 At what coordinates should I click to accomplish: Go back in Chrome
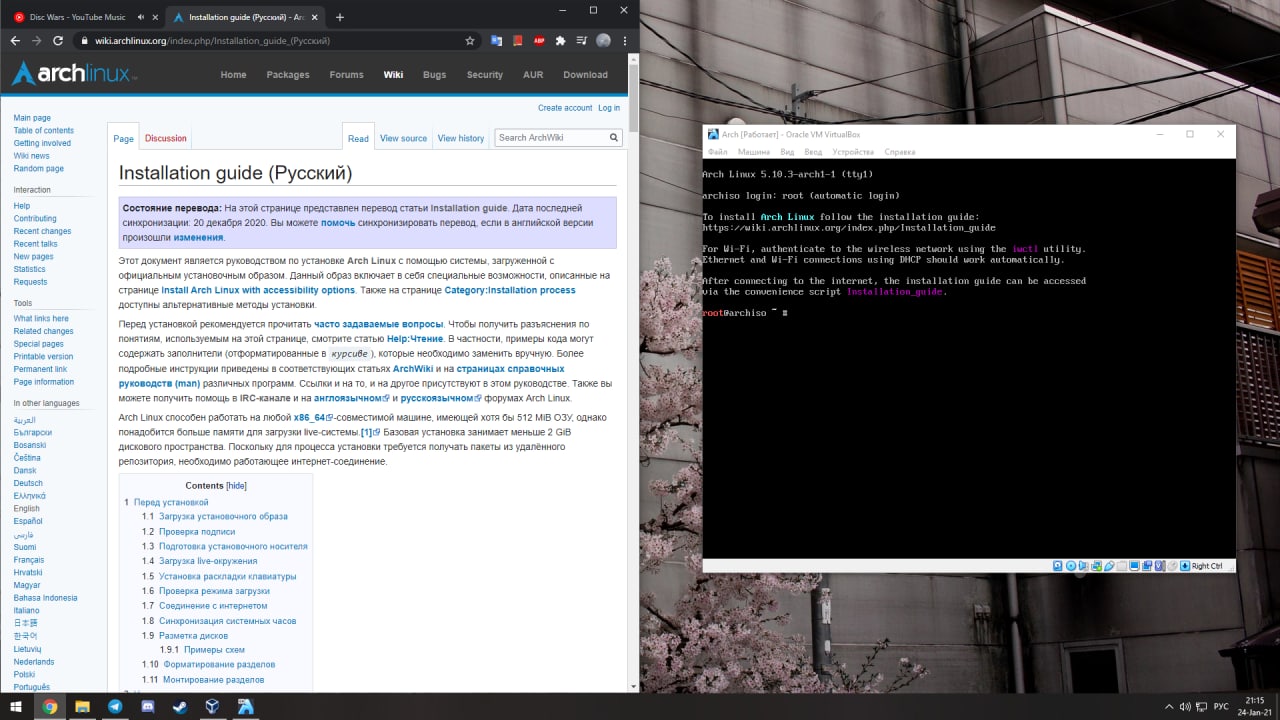[x=15, y=41]
